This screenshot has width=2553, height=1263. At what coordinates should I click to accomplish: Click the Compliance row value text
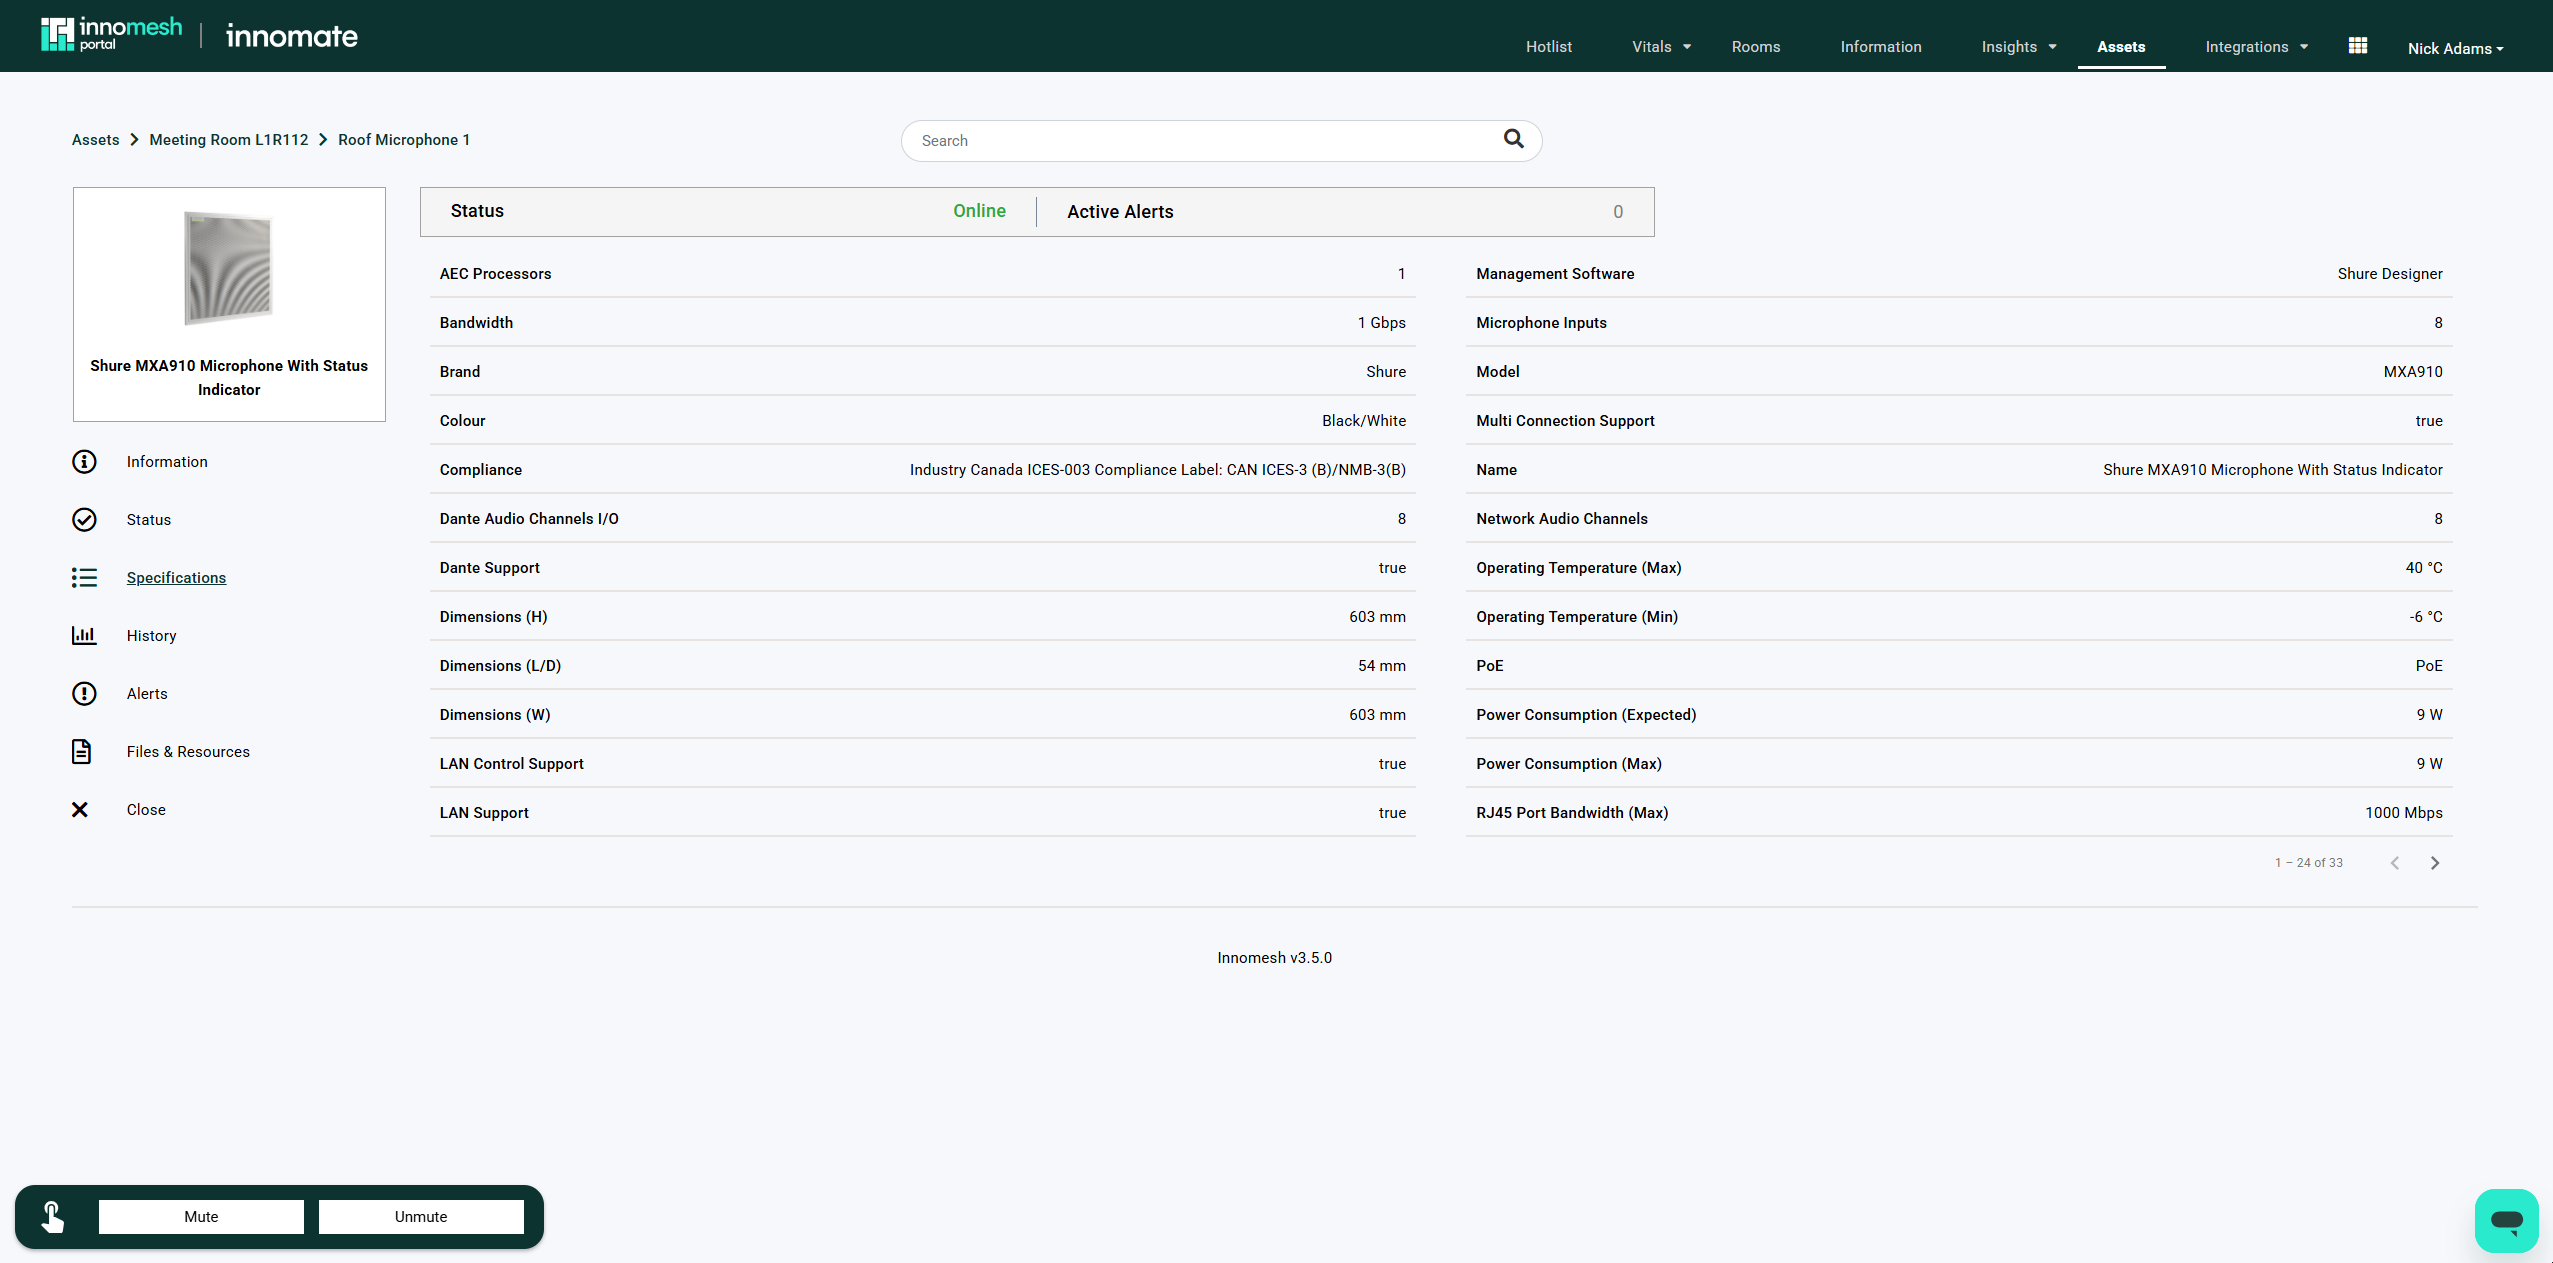pyautogui.click(x=1157, y=469)
